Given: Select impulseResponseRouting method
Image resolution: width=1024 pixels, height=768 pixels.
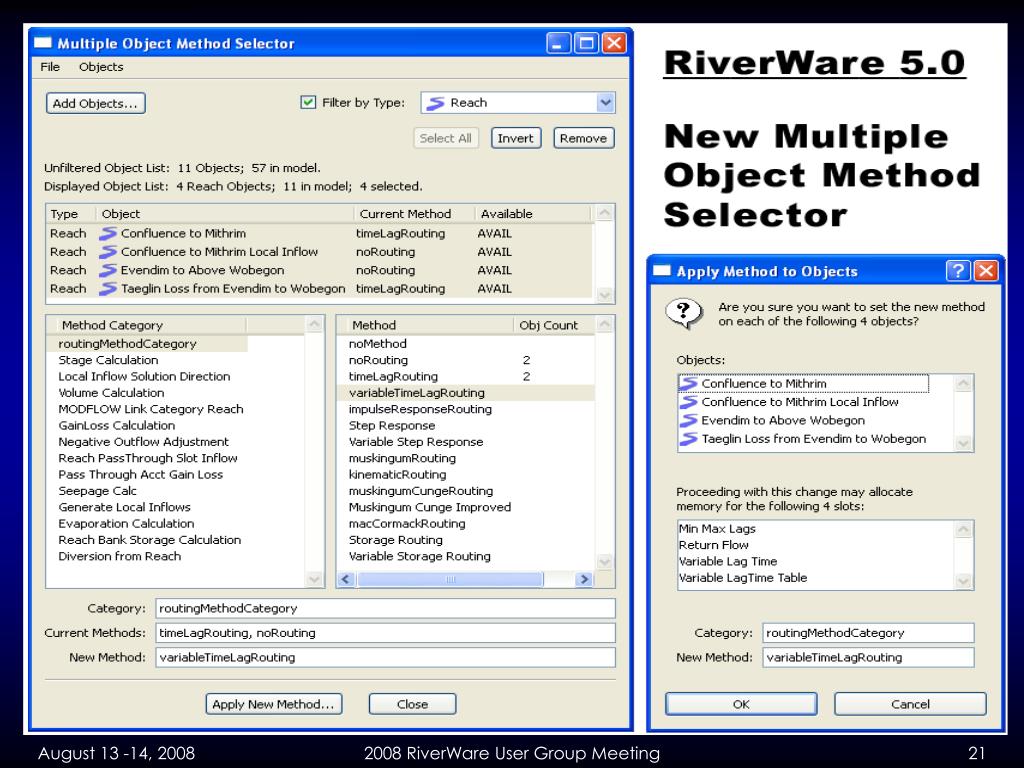Looking at the screenshot, I should (x=420, y=409).
